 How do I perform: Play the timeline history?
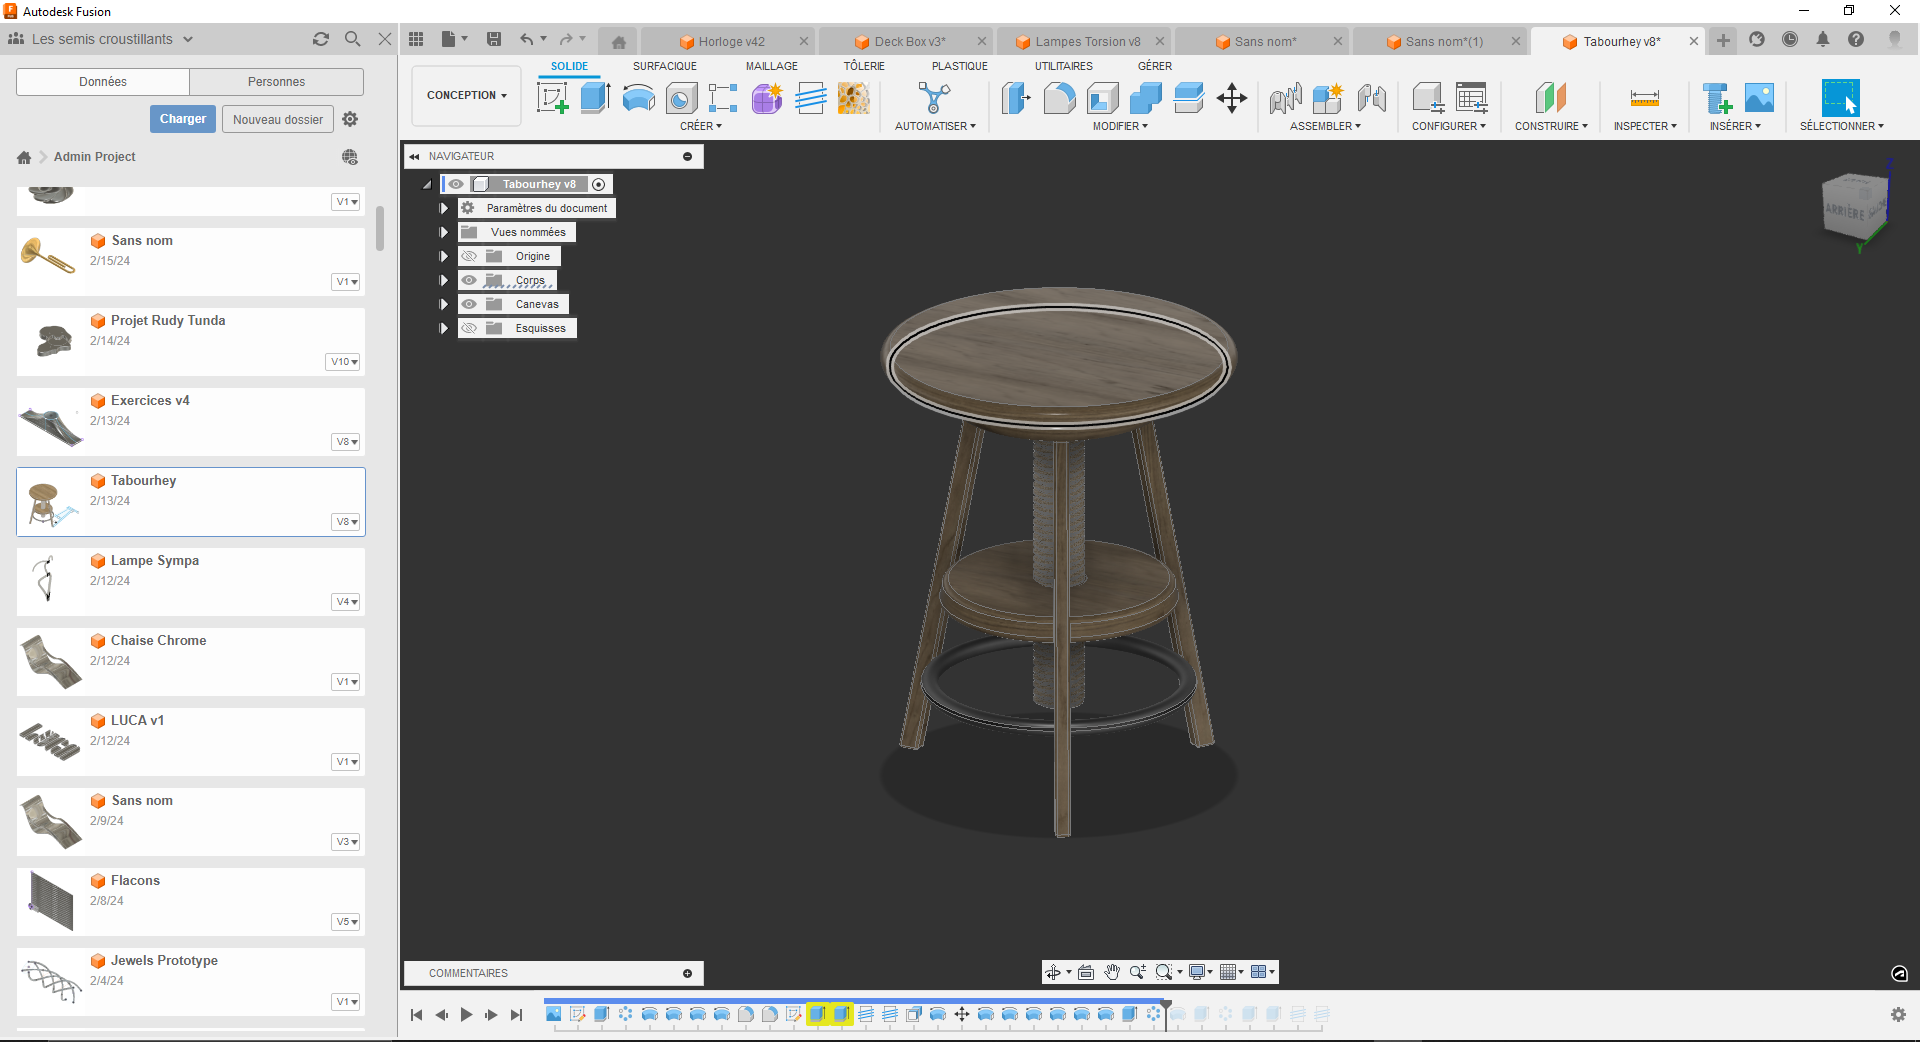point(466,1014)
